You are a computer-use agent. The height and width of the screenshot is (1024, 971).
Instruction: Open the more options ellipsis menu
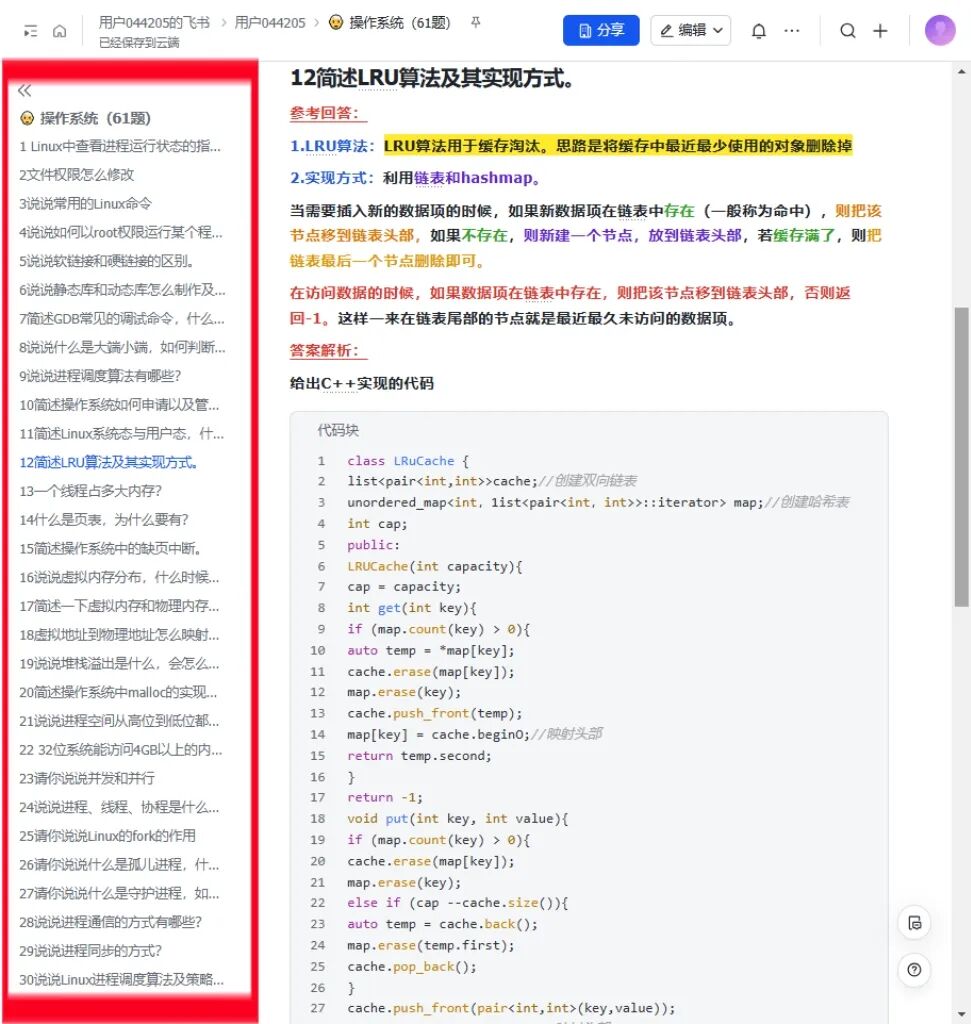tap(791, 31)
